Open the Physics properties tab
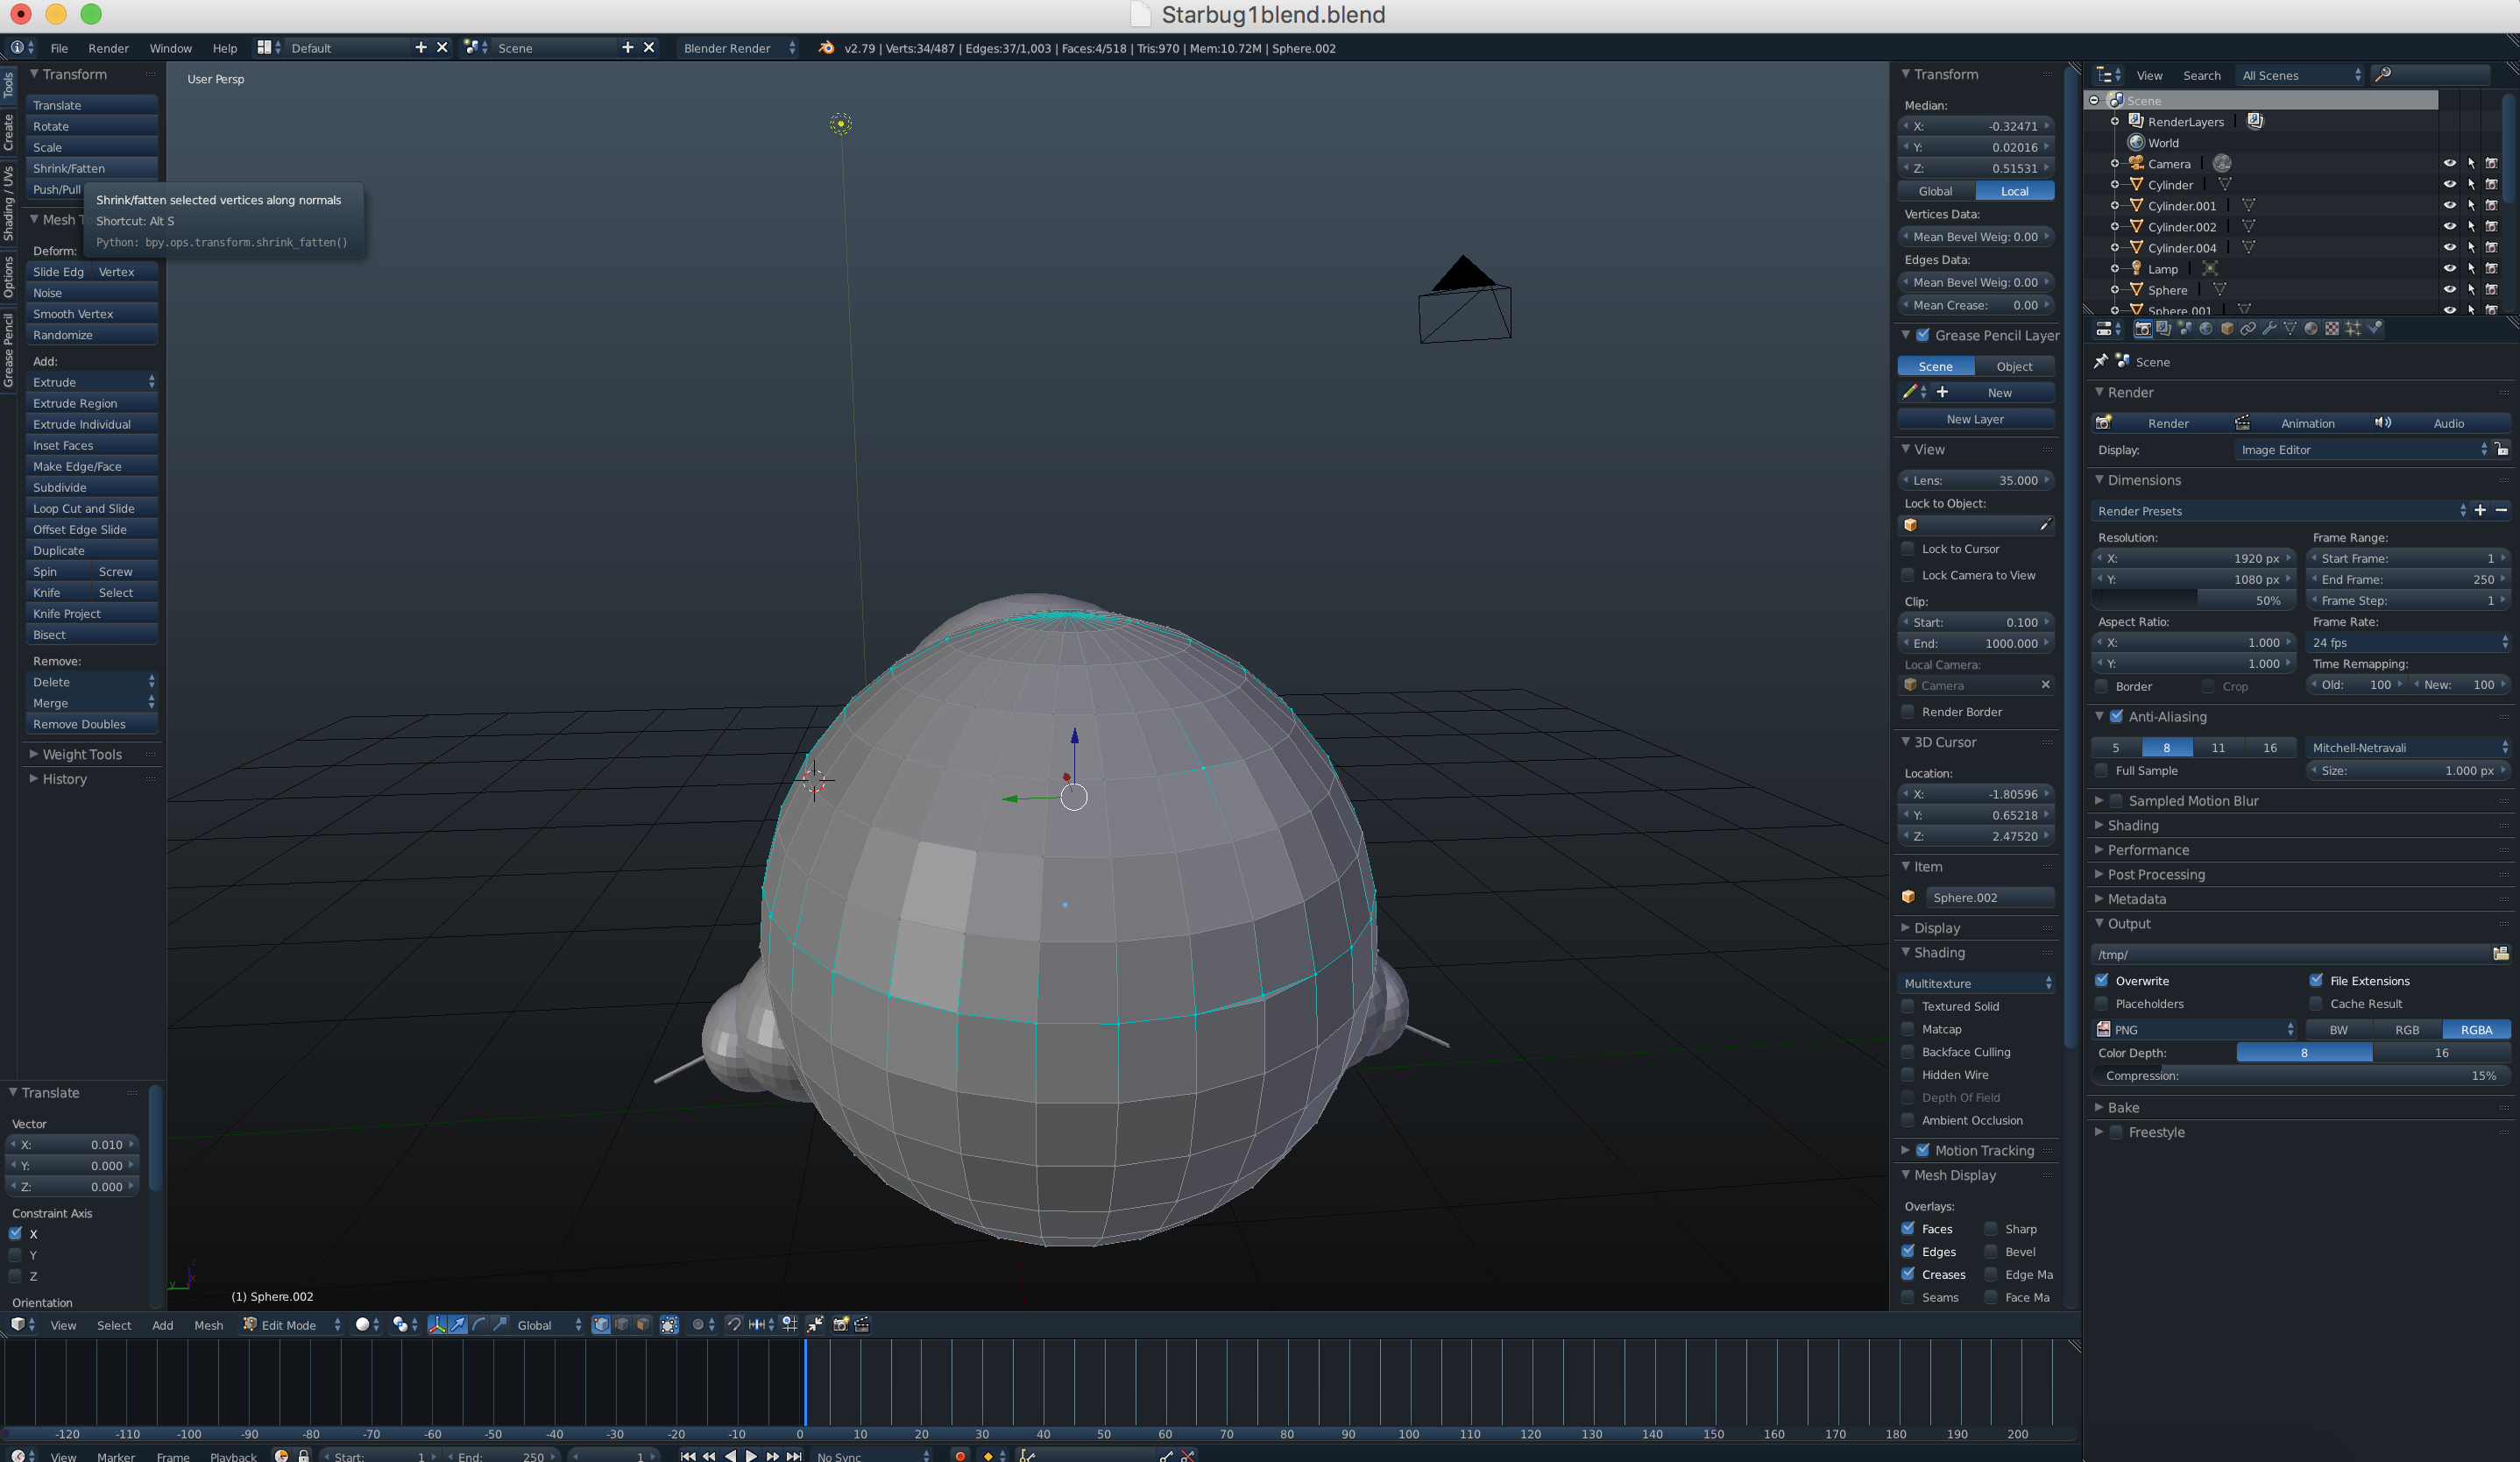Screen dimensions: 2520x1462 point(2375,328)
